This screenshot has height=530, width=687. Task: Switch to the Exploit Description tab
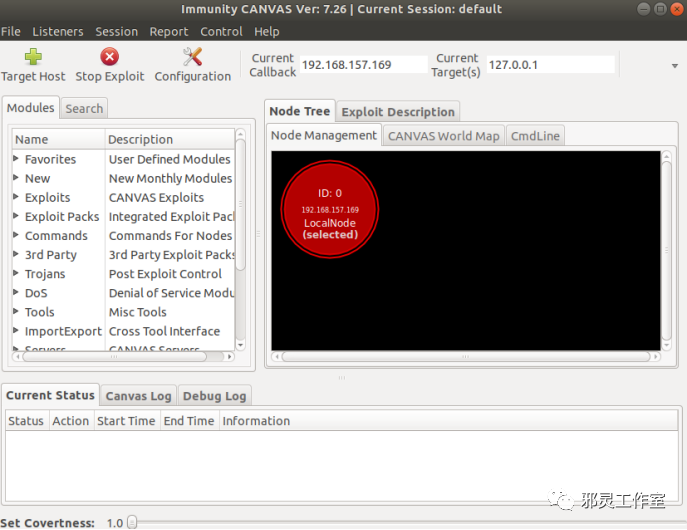click(x=398, y=112)
